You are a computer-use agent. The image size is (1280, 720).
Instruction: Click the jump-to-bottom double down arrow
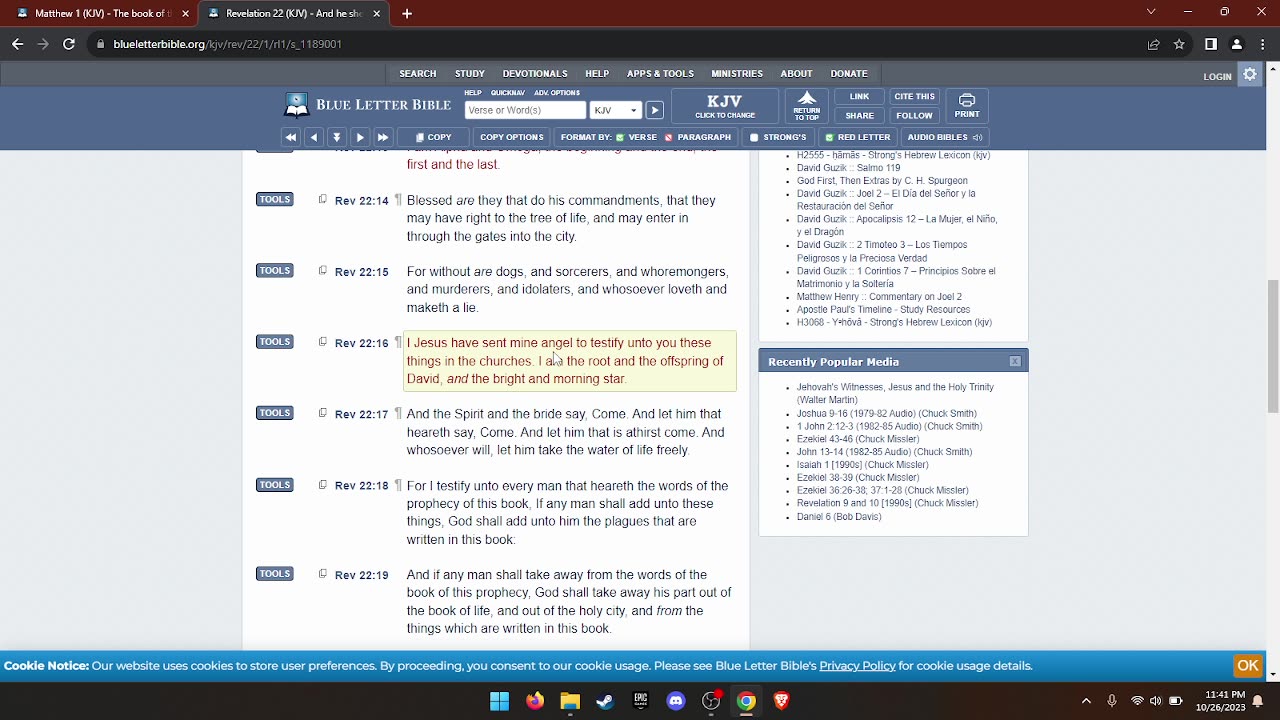point(337,137)
